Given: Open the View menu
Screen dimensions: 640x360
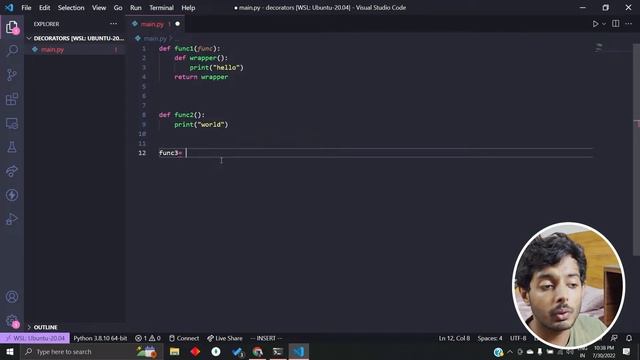Looking at the screenshot, I should click(99, 8).
